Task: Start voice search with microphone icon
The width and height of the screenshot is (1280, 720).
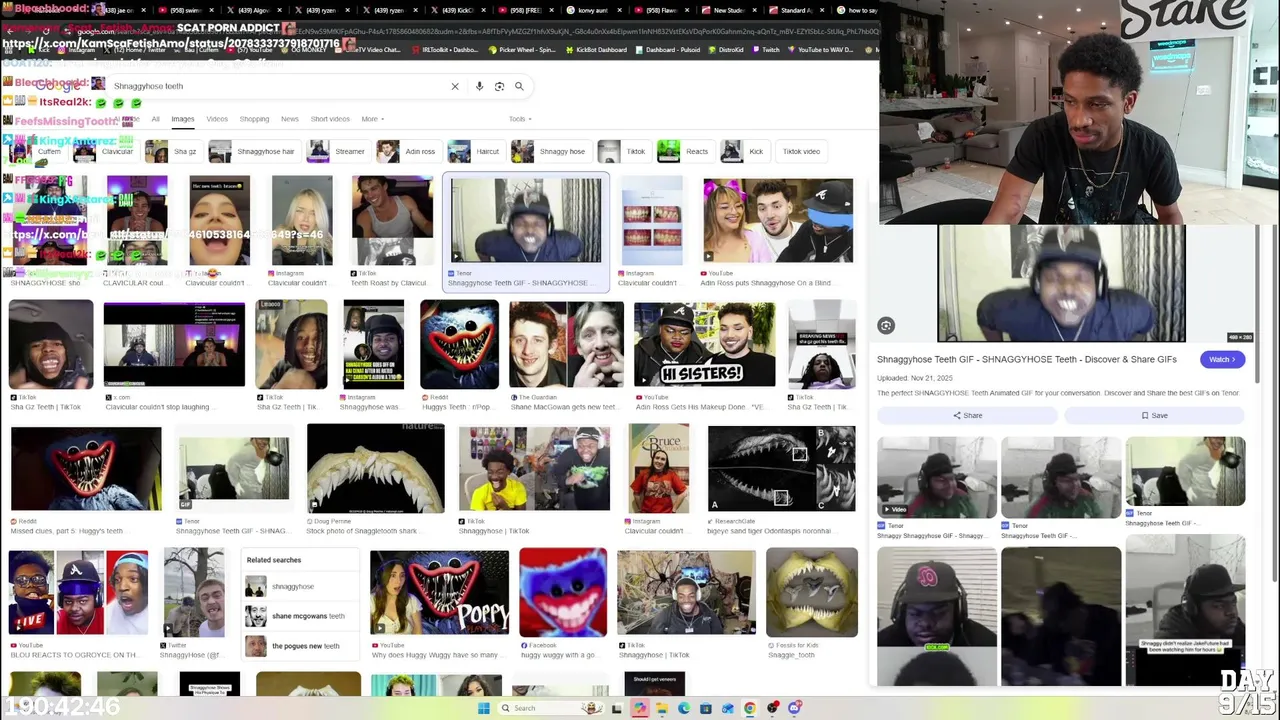Action: coord(479,86)
